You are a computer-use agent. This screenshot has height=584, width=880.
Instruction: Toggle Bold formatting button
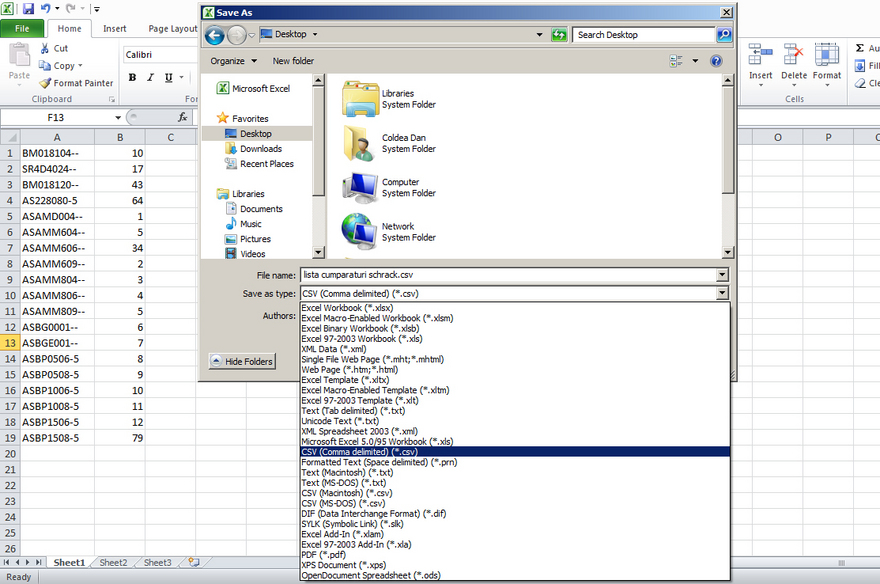tap(132, 77)
